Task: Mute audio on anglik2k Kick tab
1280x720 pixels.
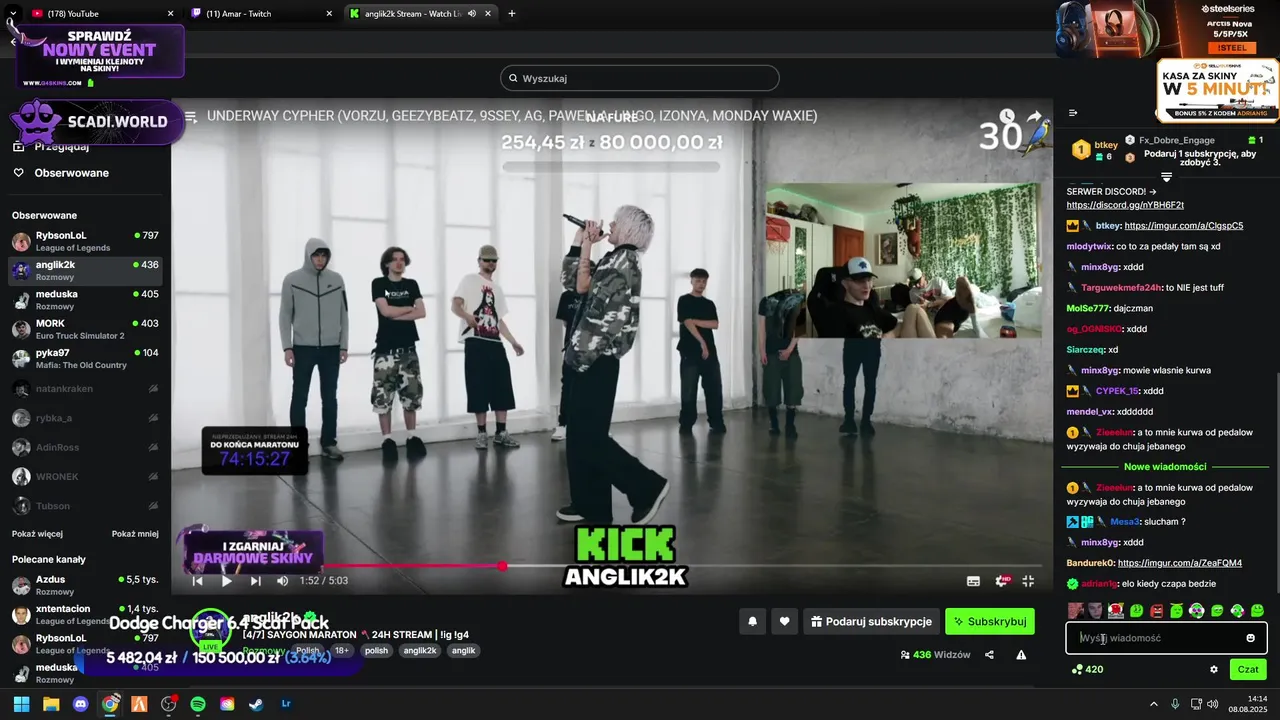Action: pos(472,14)
